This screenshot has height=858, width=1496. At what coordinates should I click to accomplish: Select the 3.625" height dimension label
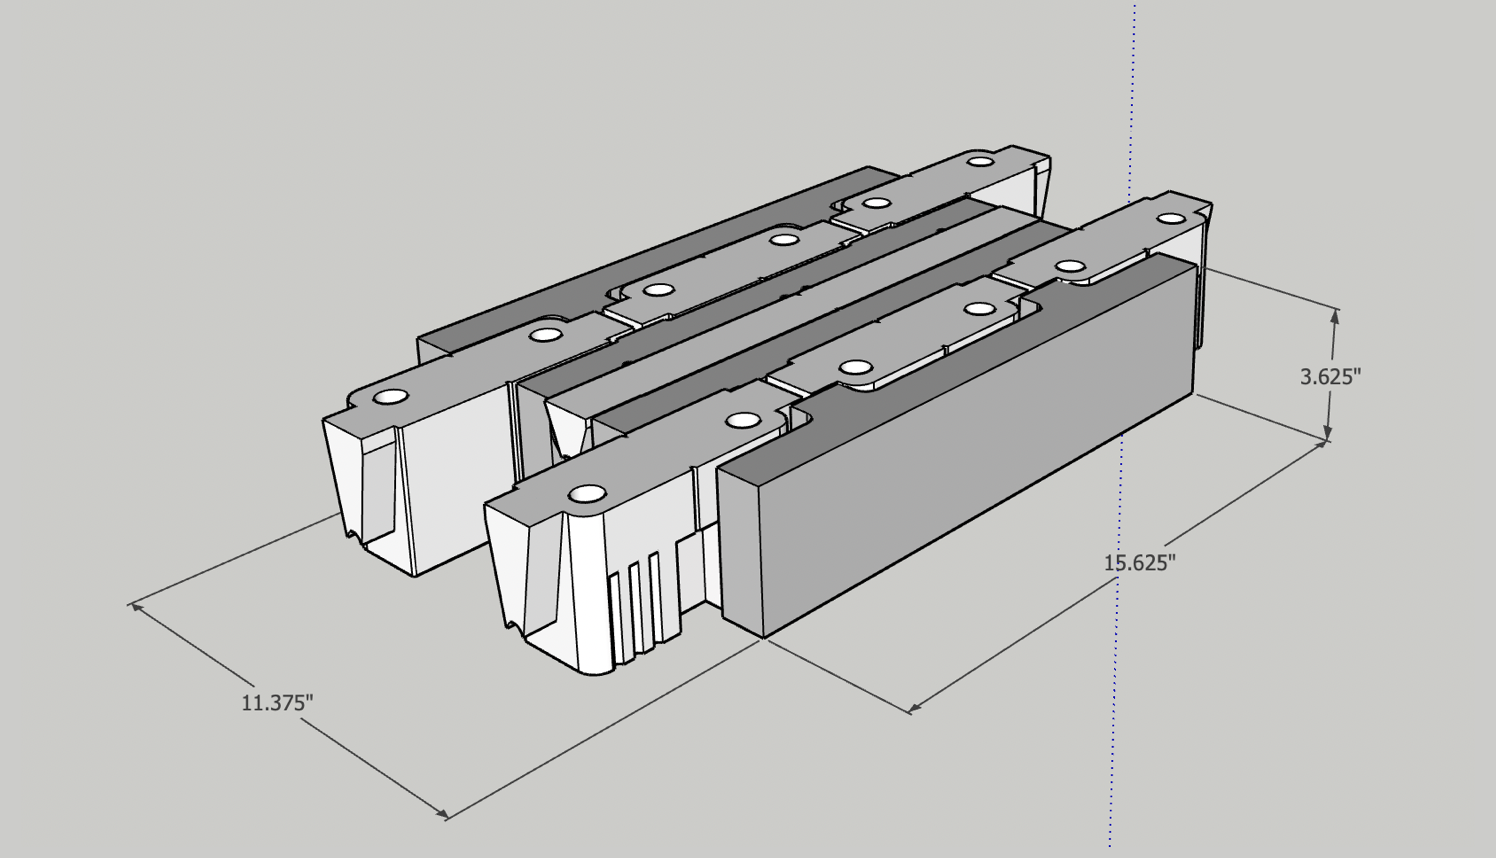(x=1331, y=375)
